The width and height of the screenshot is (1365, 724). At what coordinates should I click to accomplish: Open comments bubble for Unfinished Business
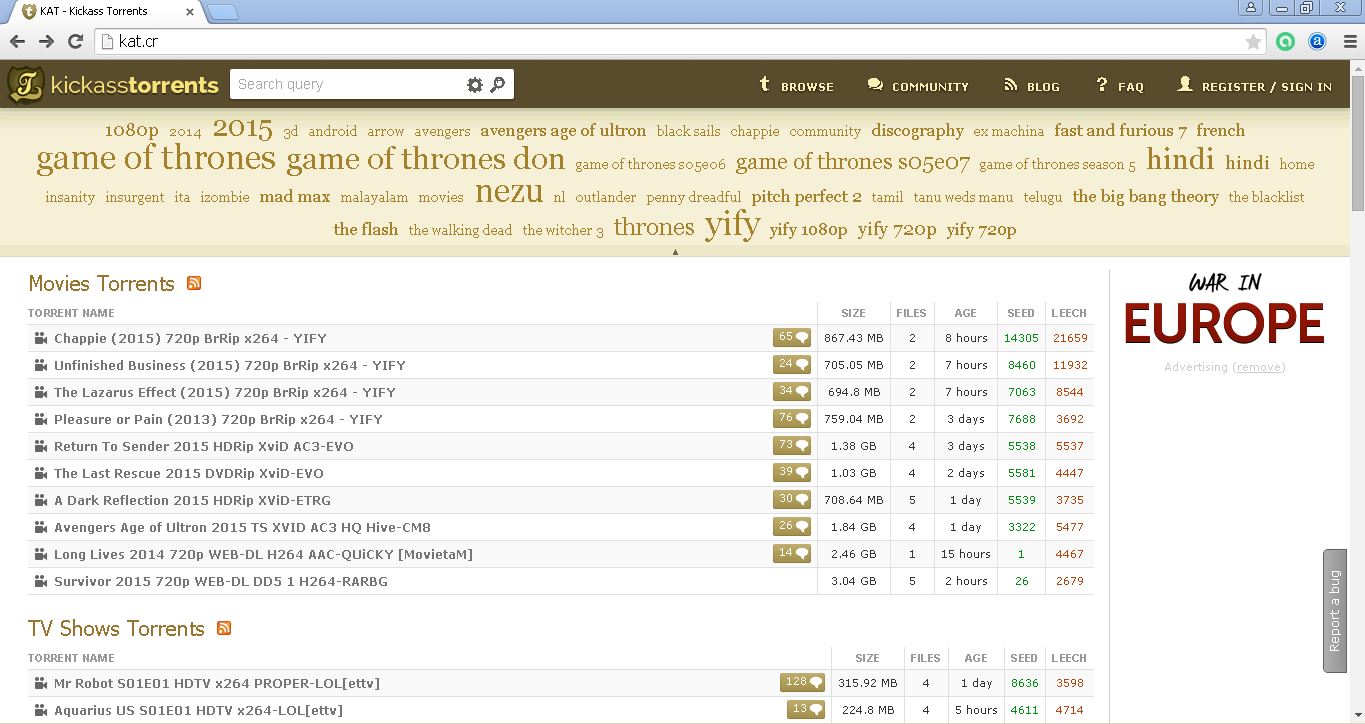(x=792, y=365)
